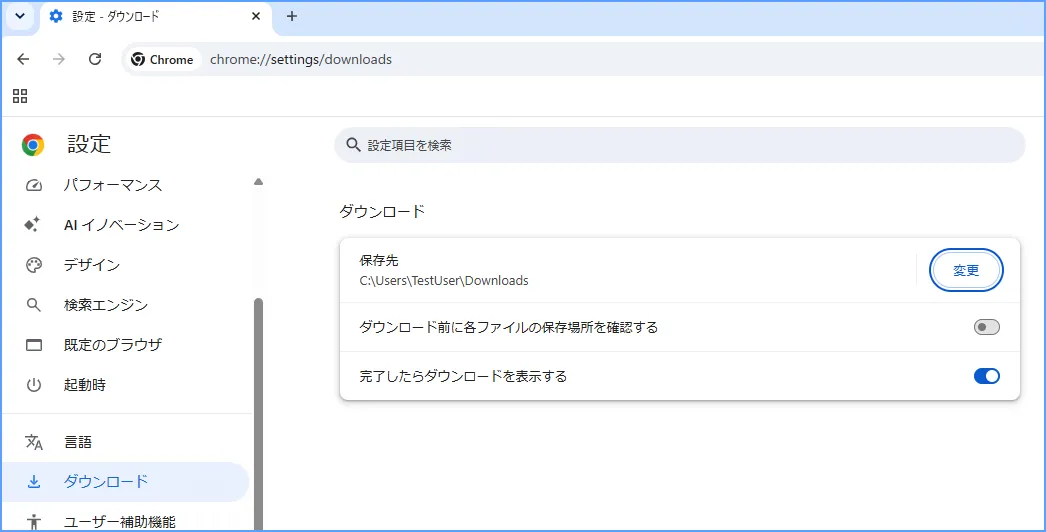This screenshot has height=532, width=1046.
Task: Open パフォーマンス settings
Action: pos(125,185)
